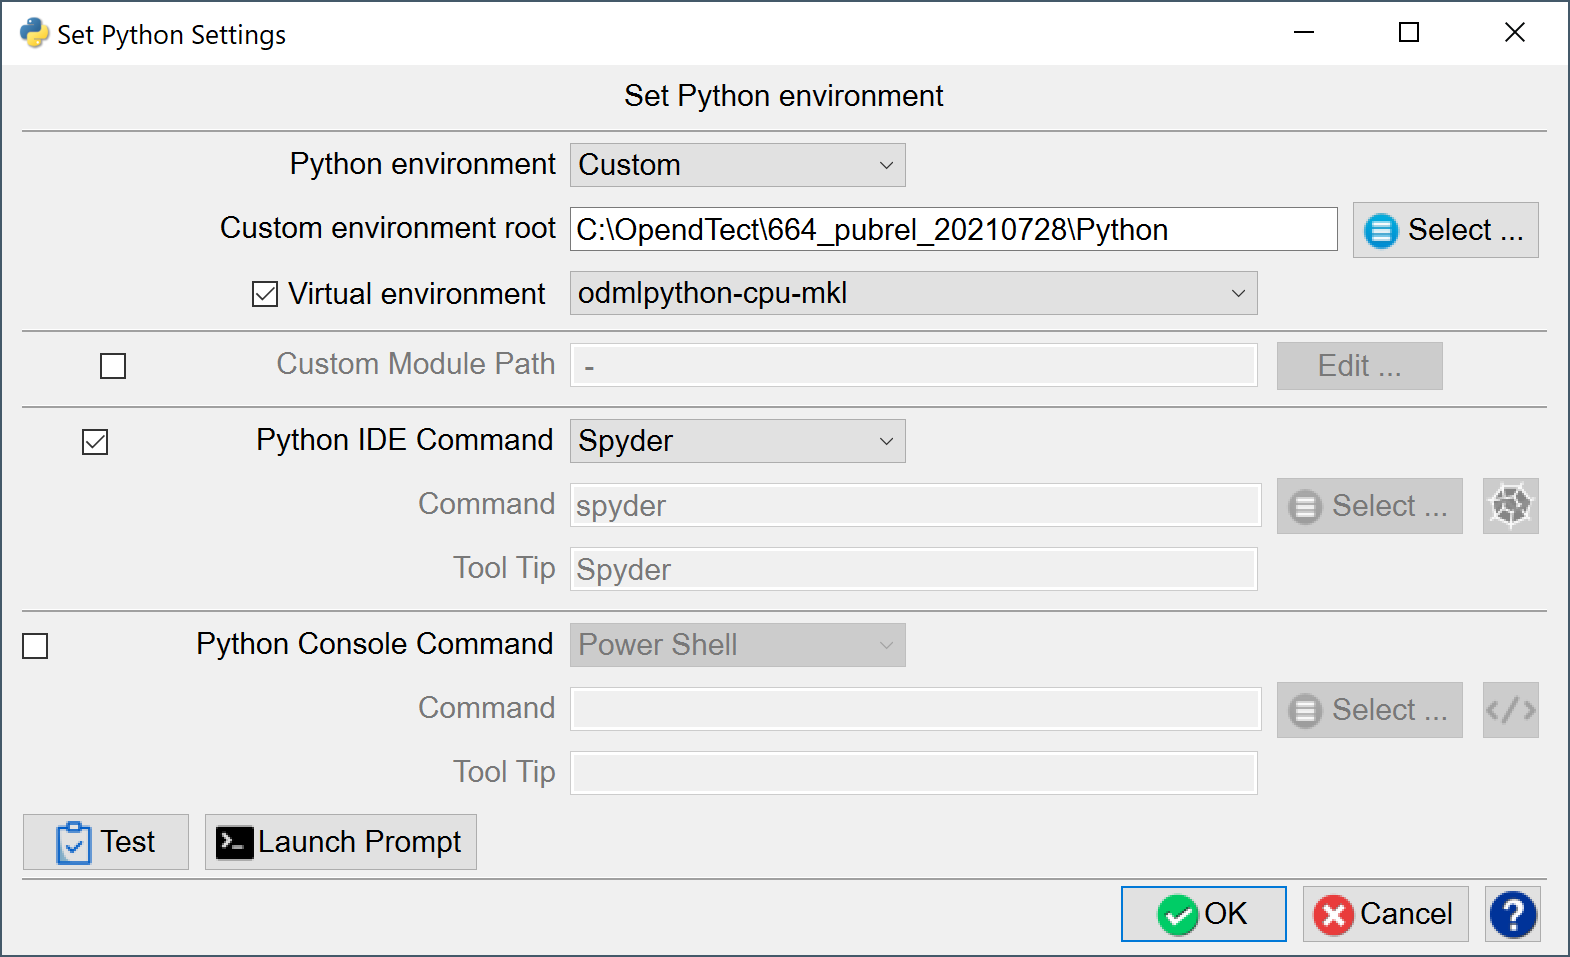Uncheck the Python IDE Command checkbox

(95, 442)
